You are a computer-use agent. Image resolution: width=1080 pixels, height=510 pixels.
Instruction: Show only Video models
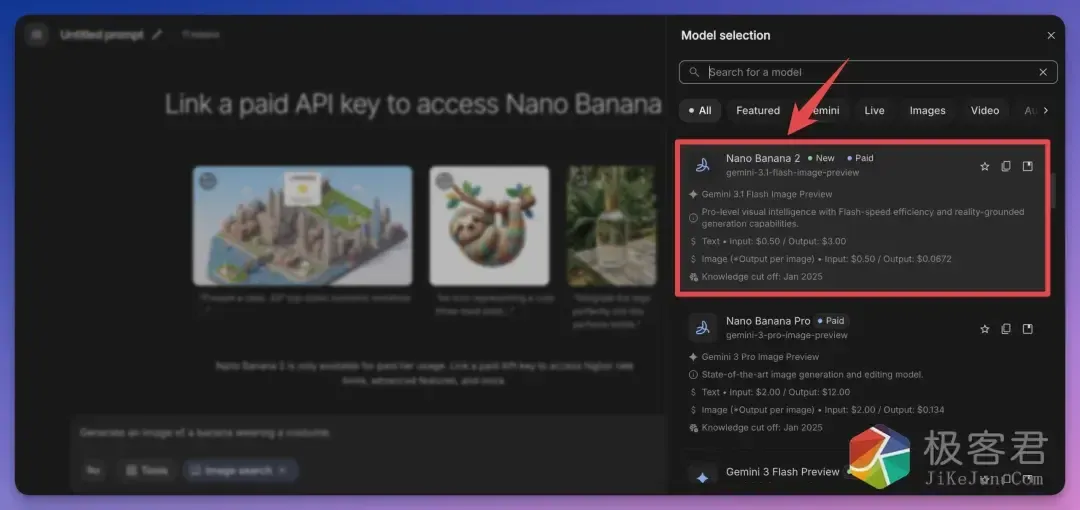click(985, 111)
